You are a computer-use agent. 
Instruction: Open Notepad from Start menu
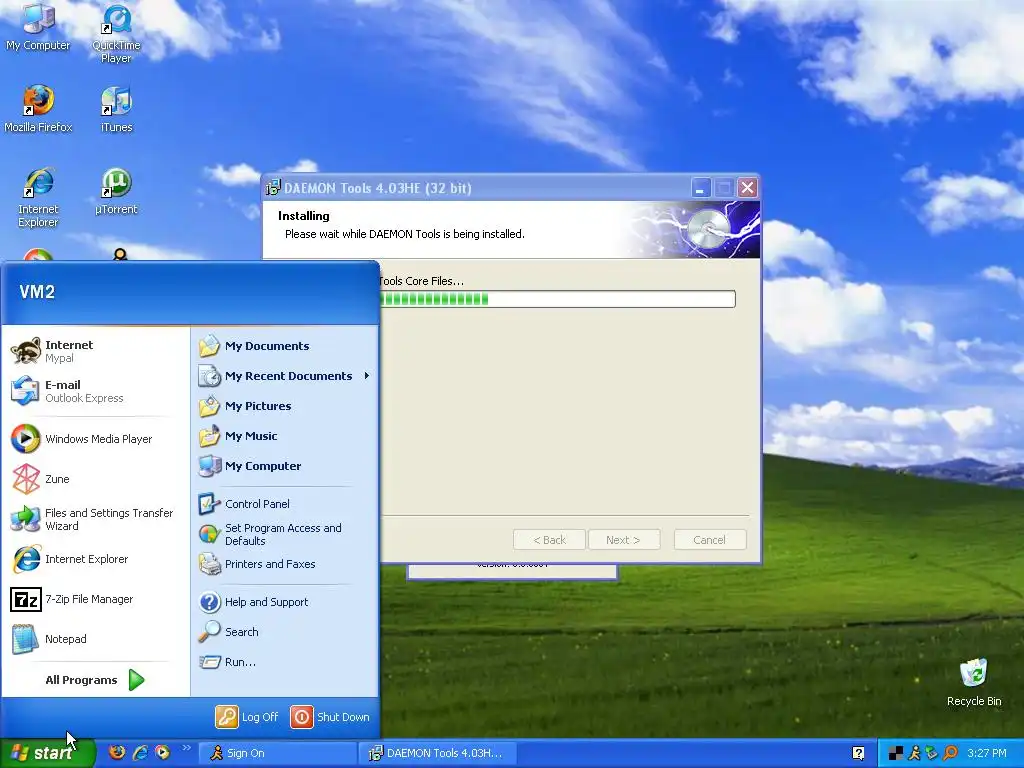(96, 639)
